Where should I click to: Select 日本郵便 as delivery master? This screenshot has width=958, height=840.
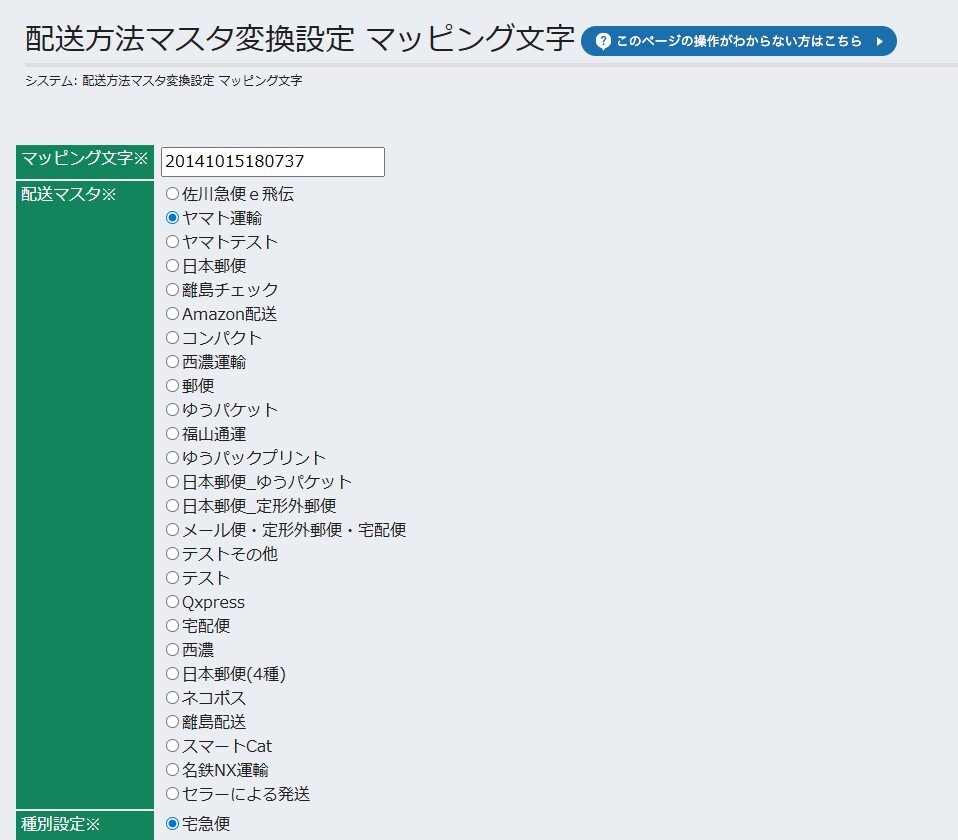[172, 266]
